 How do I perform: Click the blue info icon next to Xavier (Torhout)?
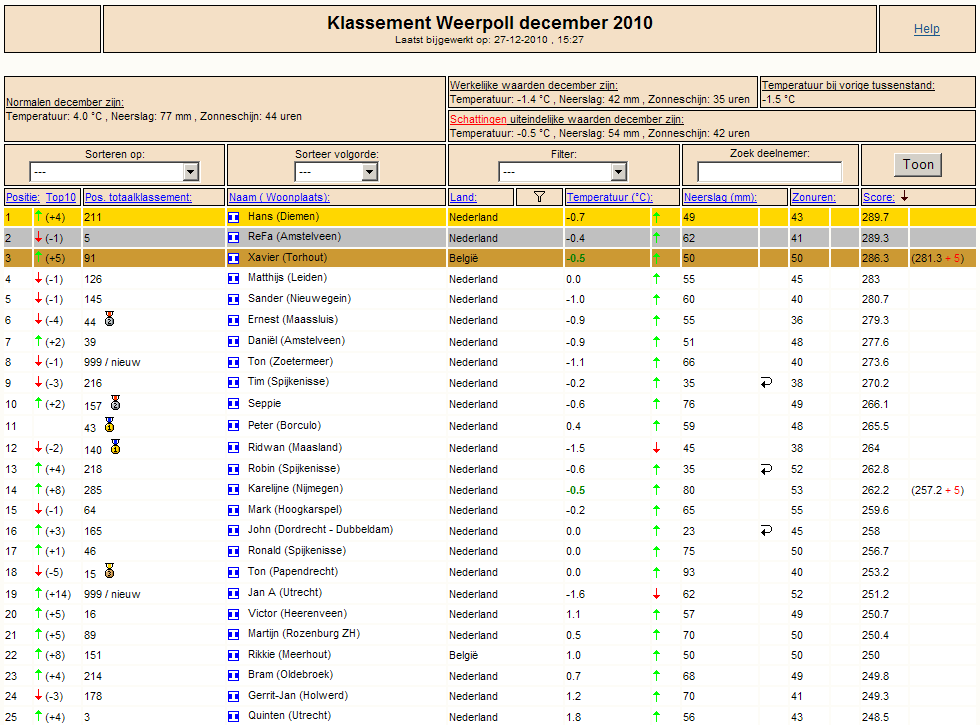click(234, 258)
